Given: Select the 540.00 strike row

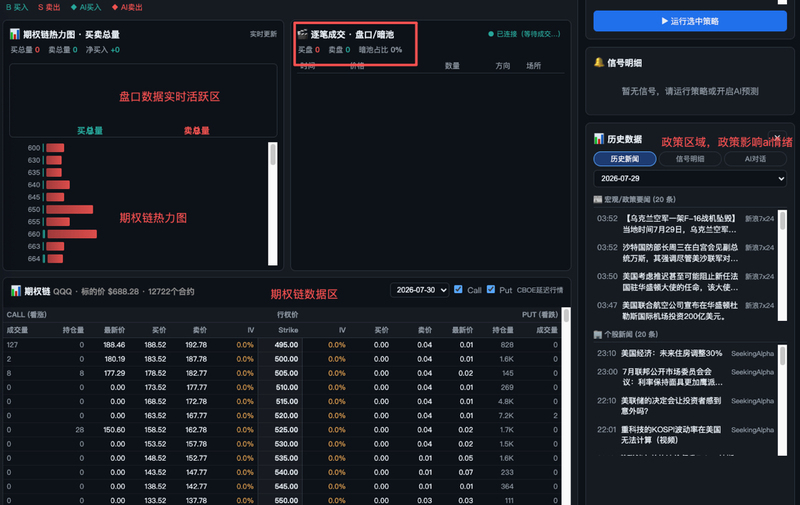Looking at the screenshot, I should 282,472.
